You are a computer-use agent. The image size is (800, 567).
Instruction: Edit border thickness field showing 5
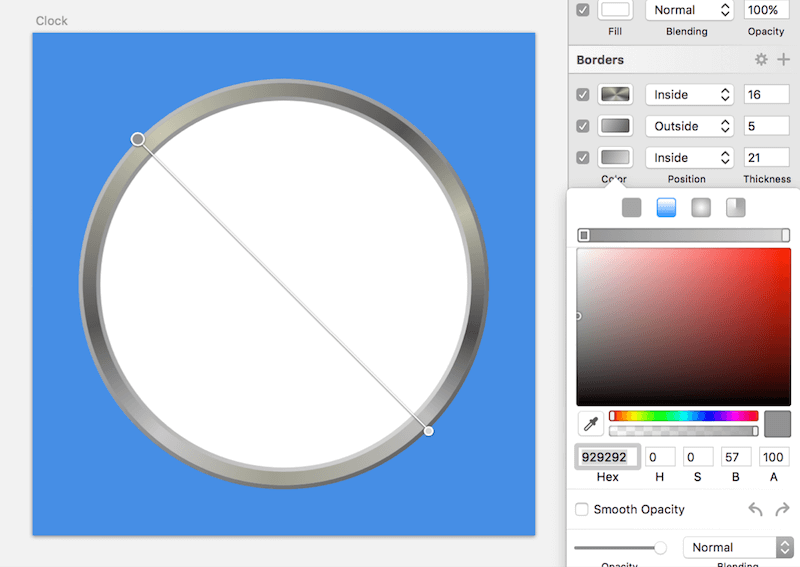[x=766, y=126]
